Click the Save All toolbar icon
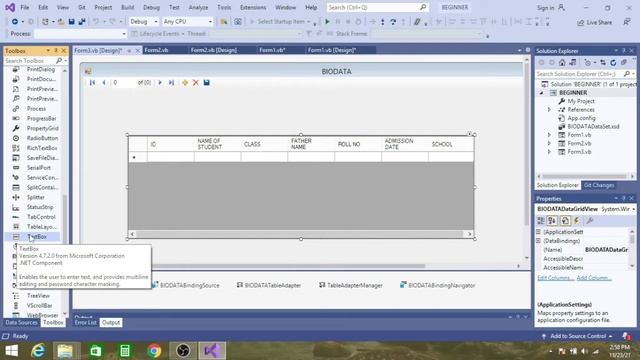This screenshot has width=640, height=360. 82,21
